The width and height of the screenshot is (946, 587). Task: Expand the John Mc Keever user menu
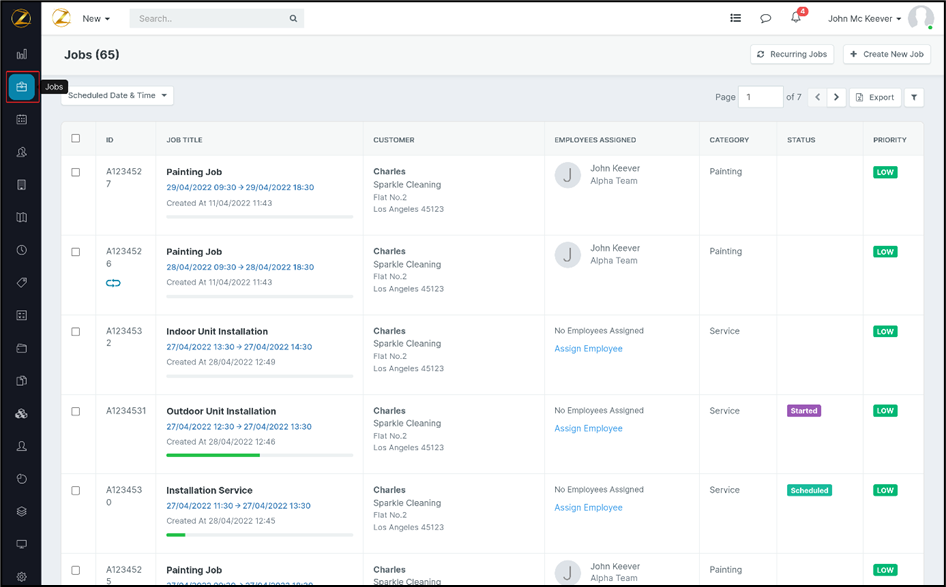coord(865,19)
